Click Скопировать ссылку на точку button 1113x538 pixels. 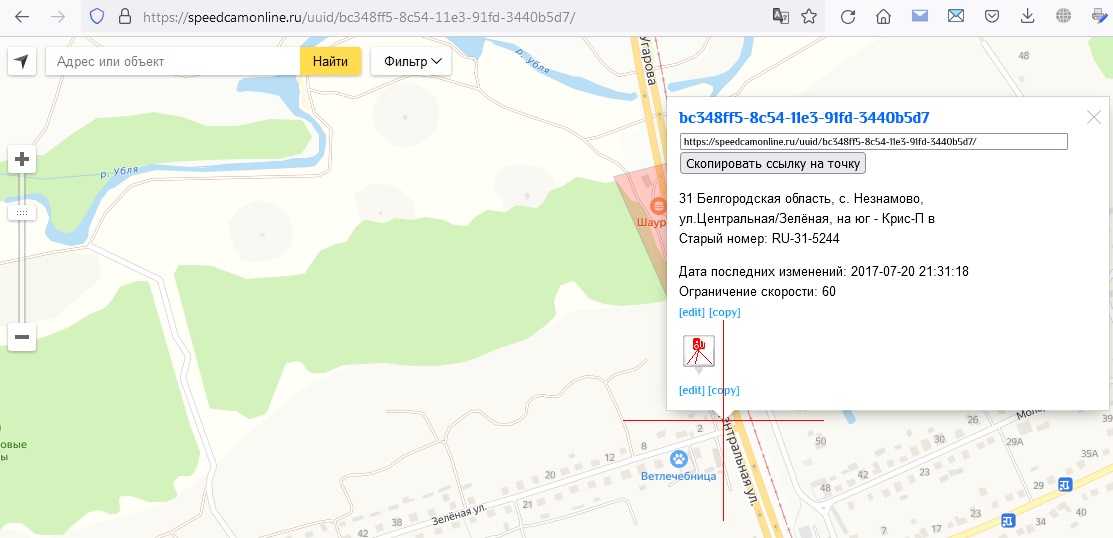point(773,163)
